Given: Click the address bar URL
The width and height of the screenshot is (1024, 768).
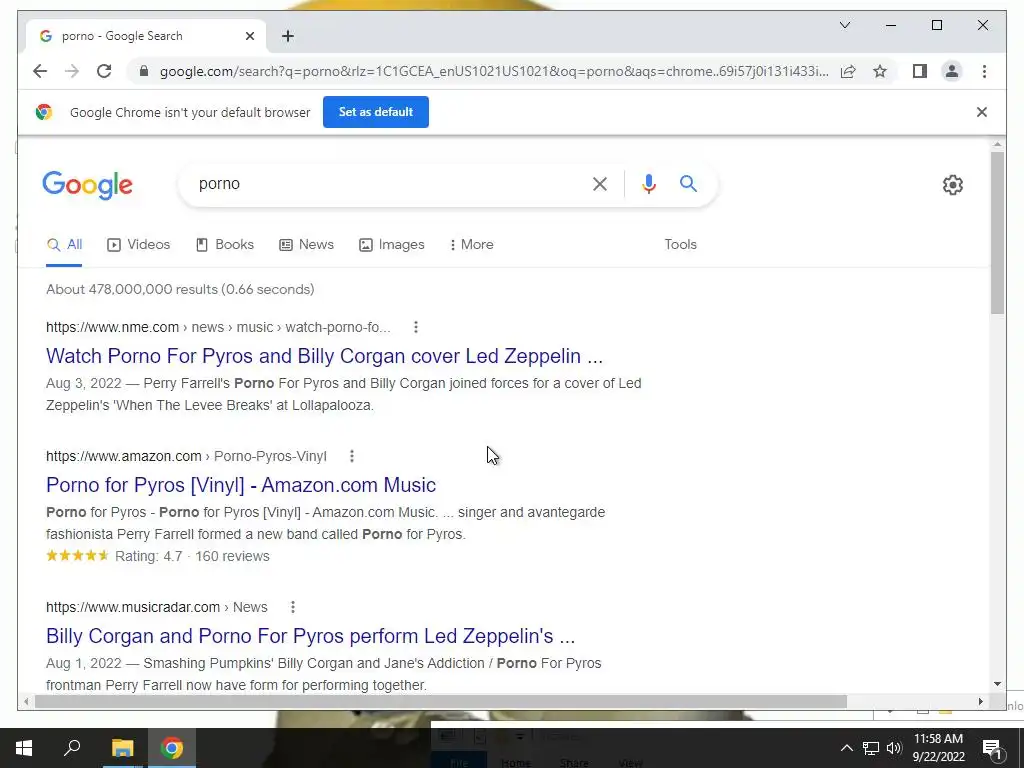Looking at the screenshot, I should [x=494, y=71].
